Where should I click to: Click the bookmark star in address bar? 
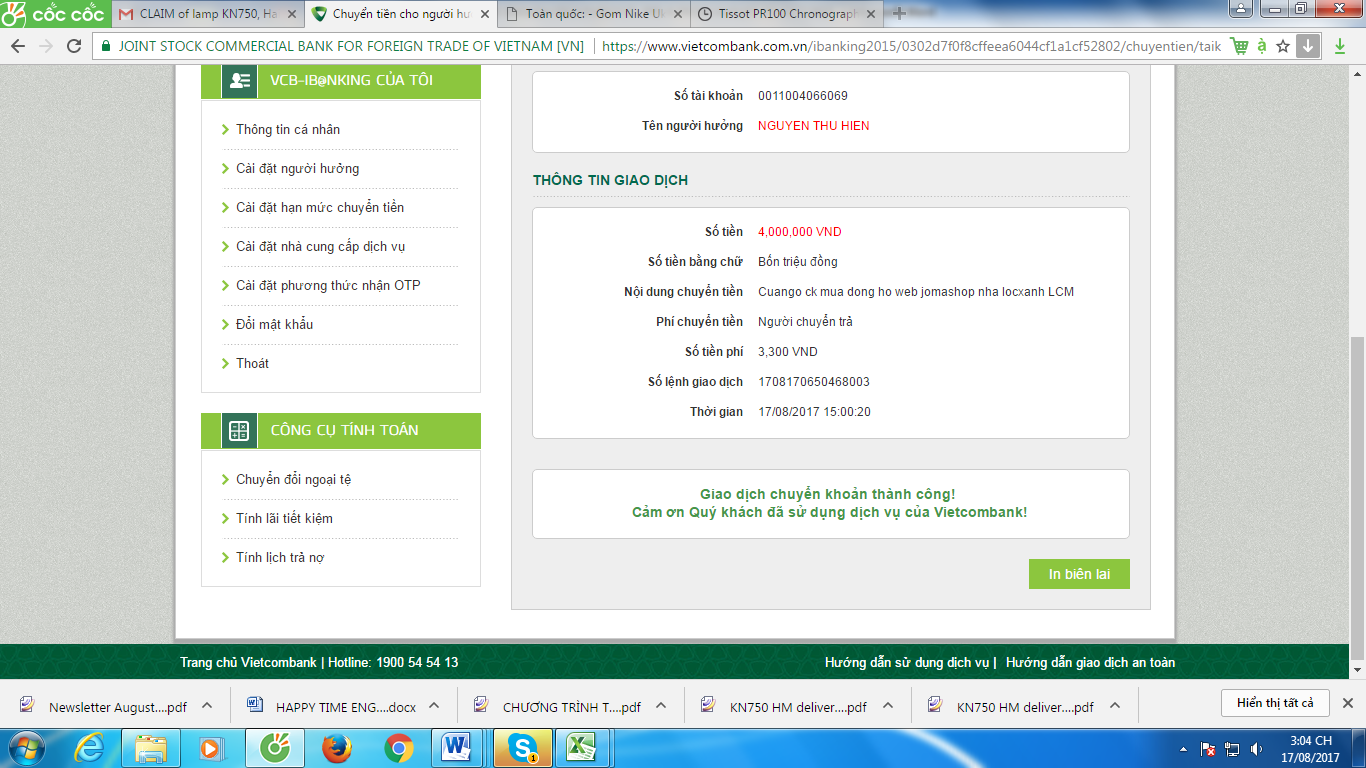click(1283, 46)
